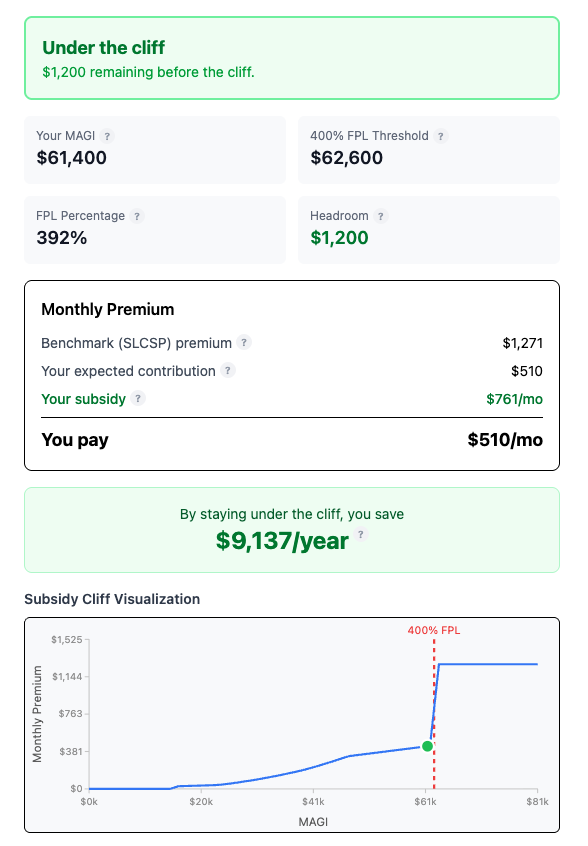
Task: Click the 400% FPL label above the chart
Action: click(x=434, y=631)
